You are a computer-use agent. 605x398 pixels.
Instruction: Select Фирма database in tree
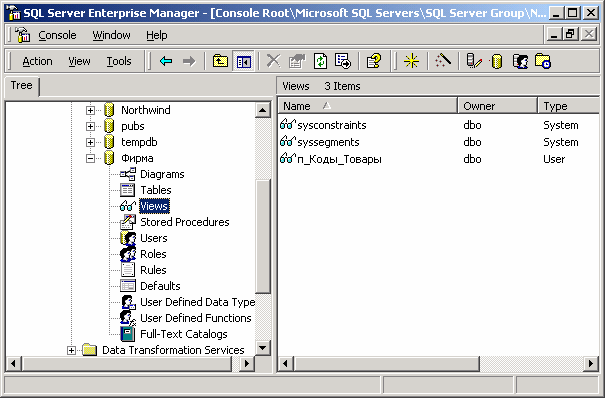pyautogui.click(x=137, y=158)
